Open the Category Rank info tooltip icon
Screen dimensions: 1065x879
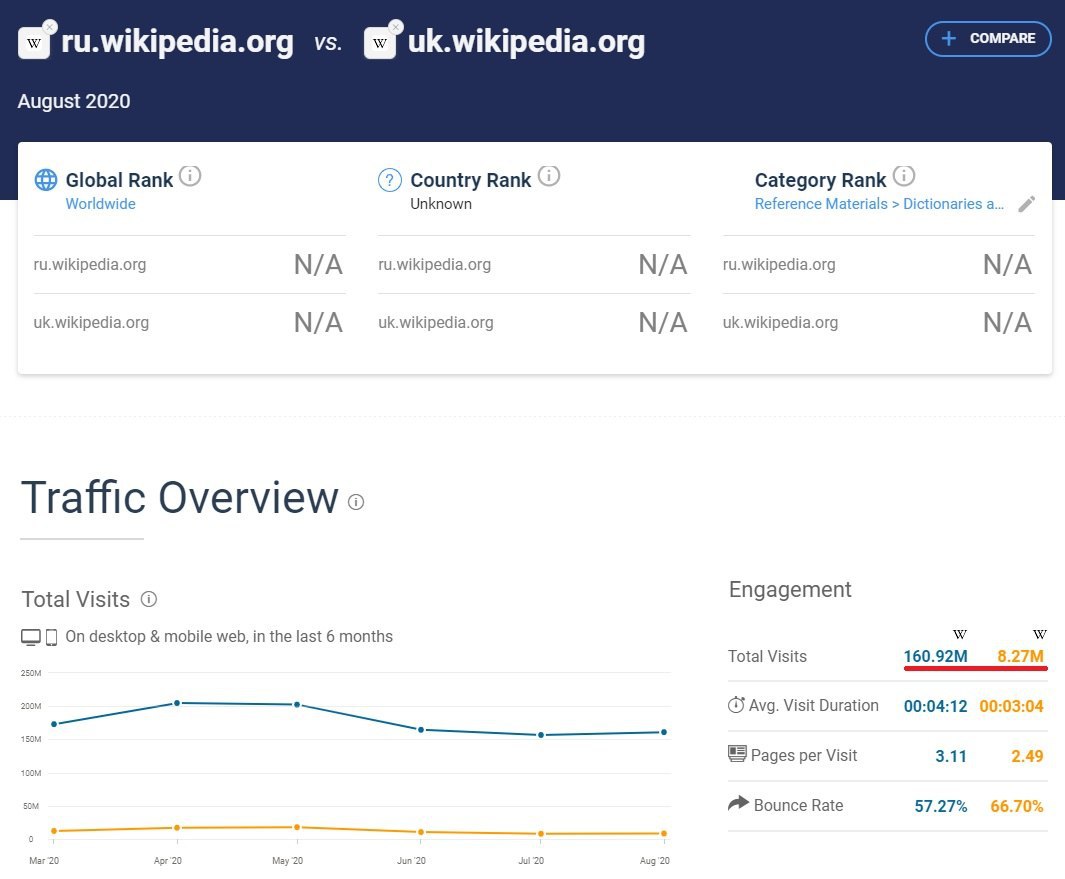click(x=903, y=176)
